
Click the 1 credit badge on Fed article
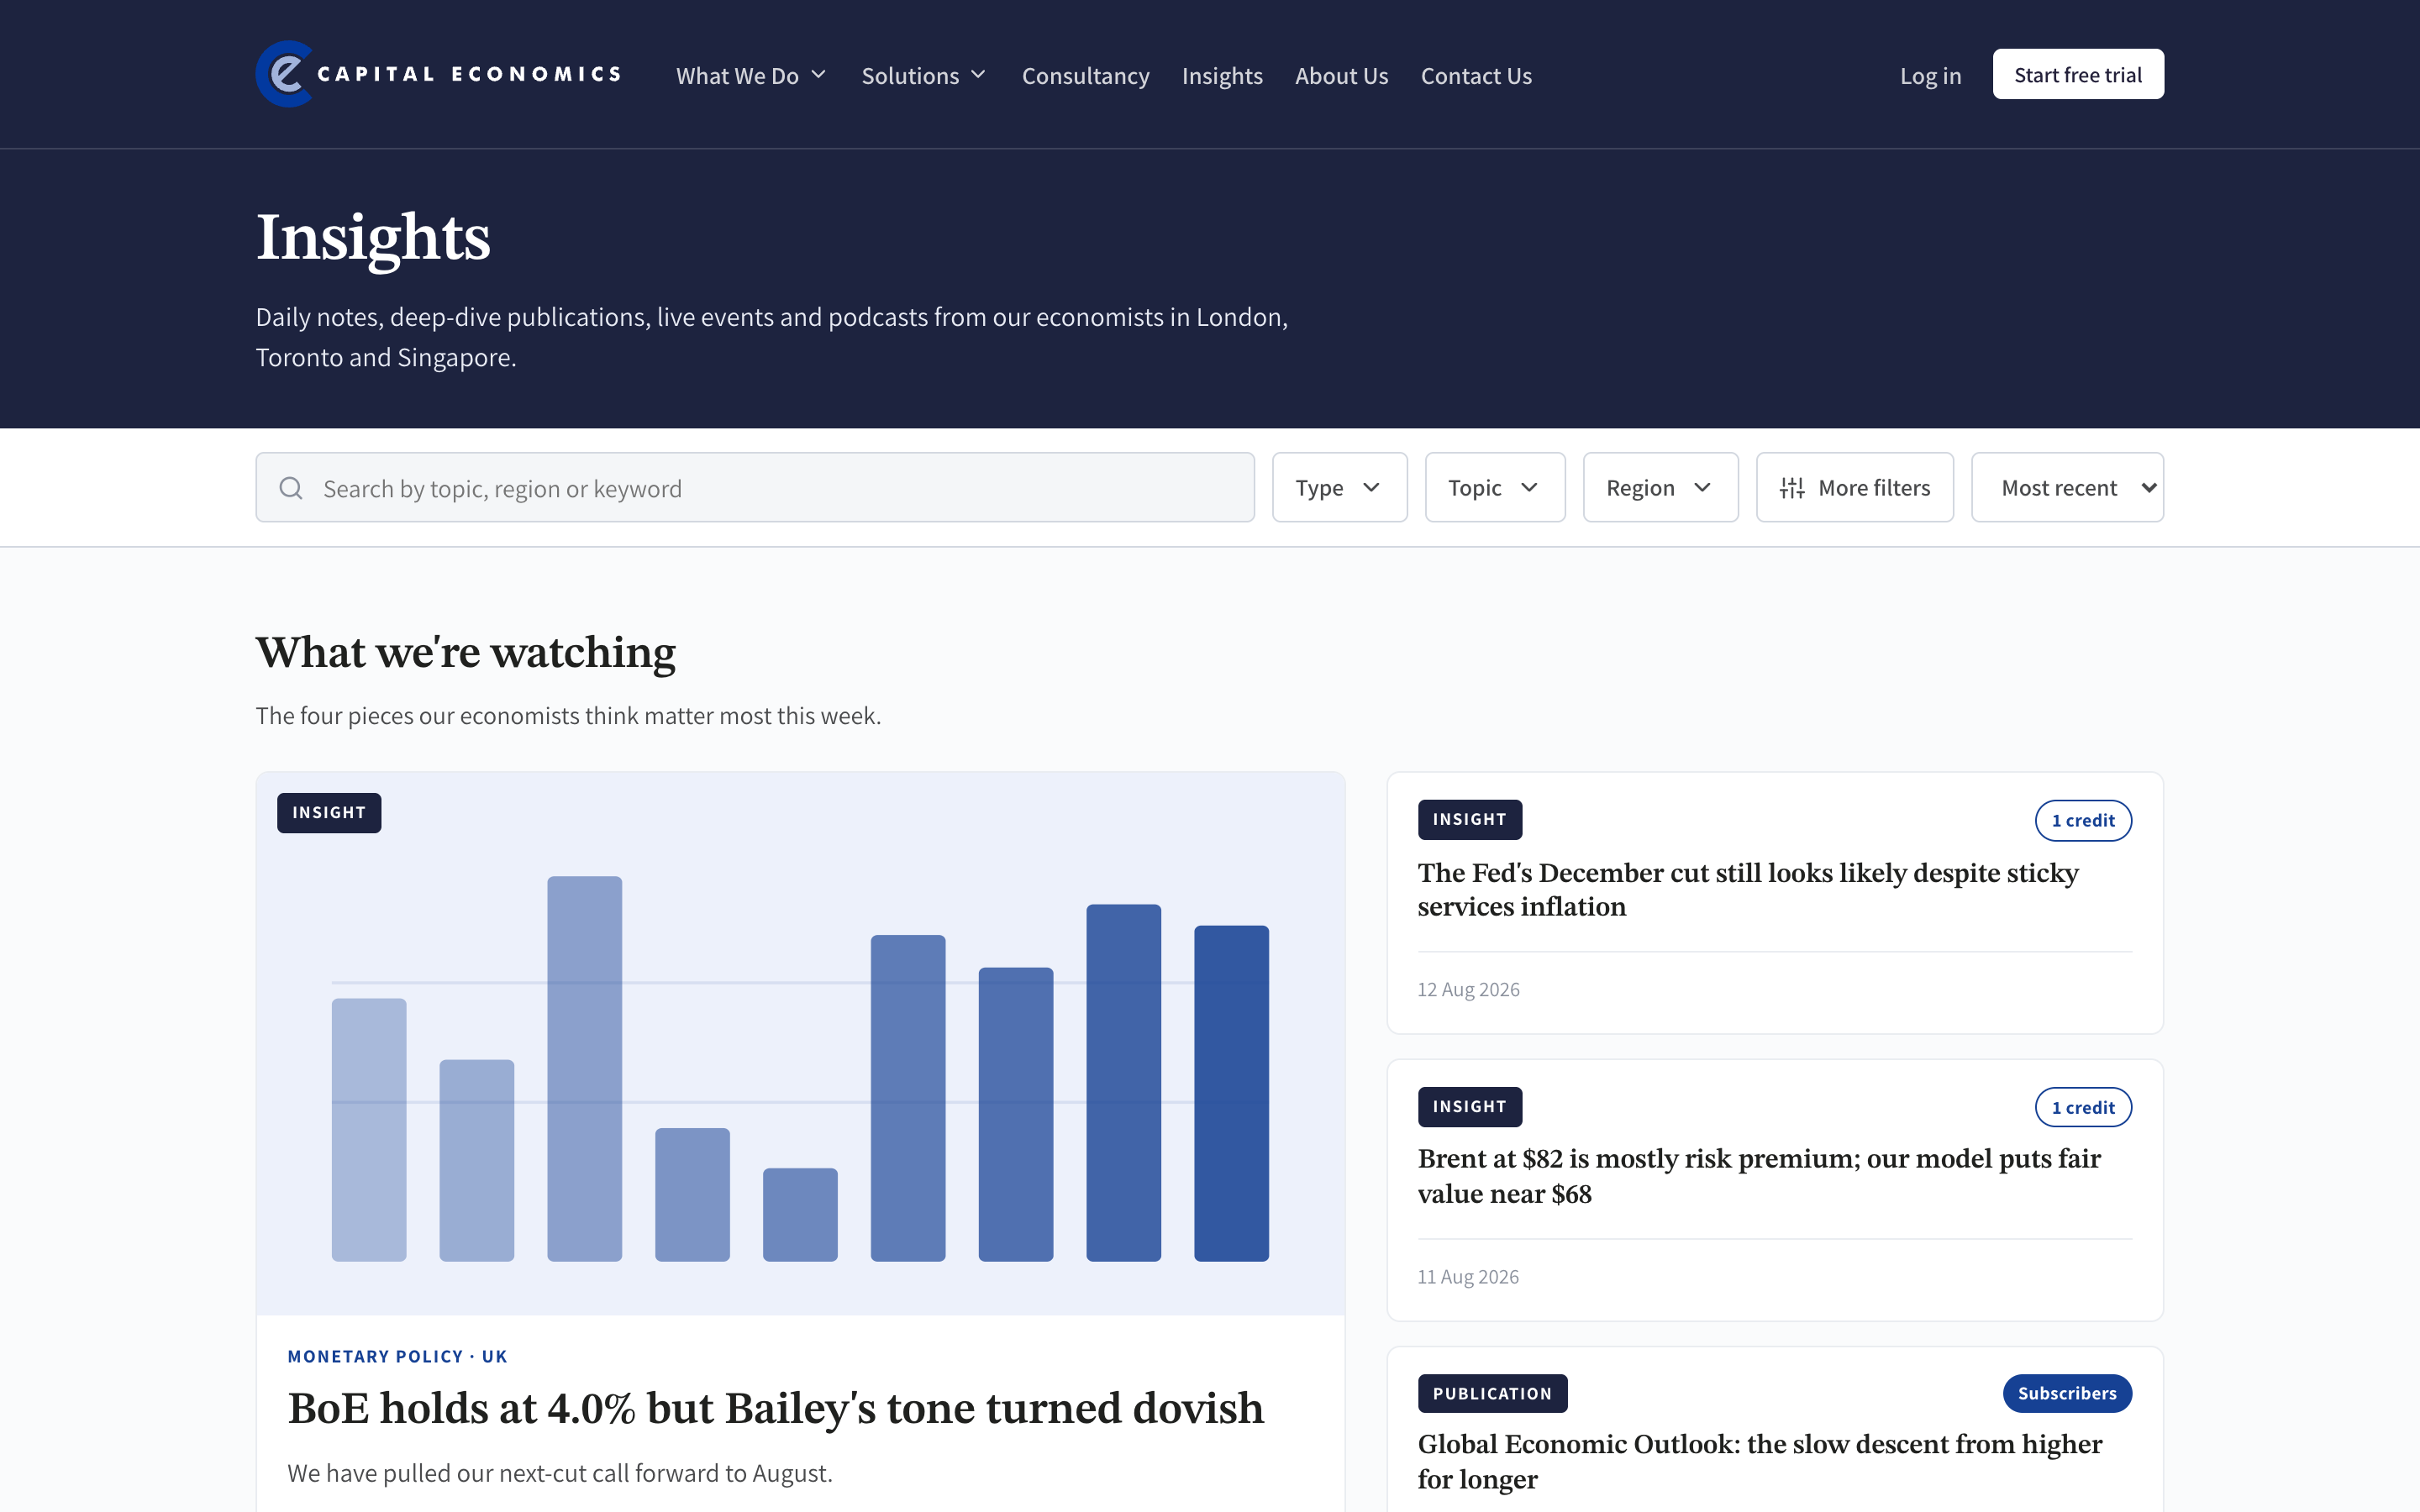(2083, 820)
